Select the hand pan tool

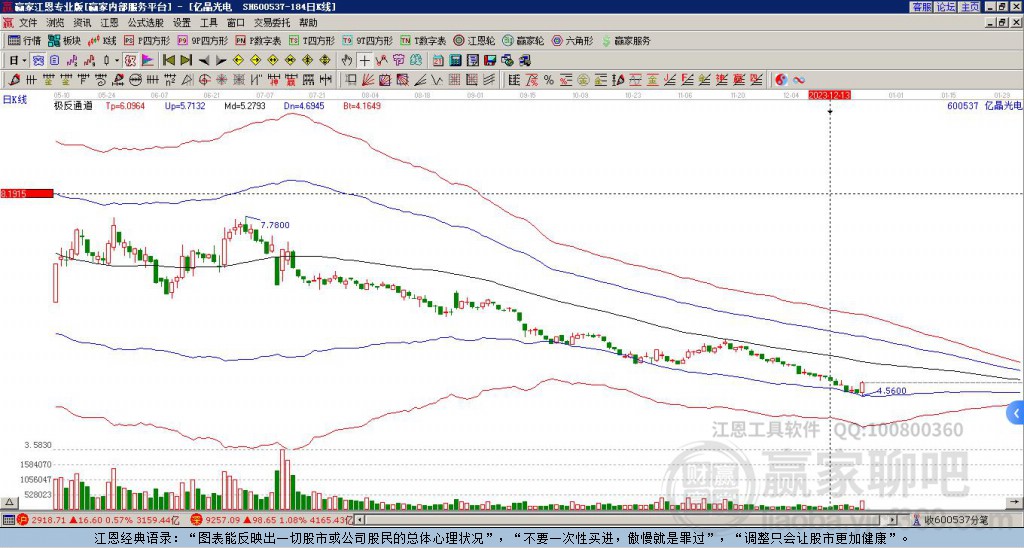point(346,61)
